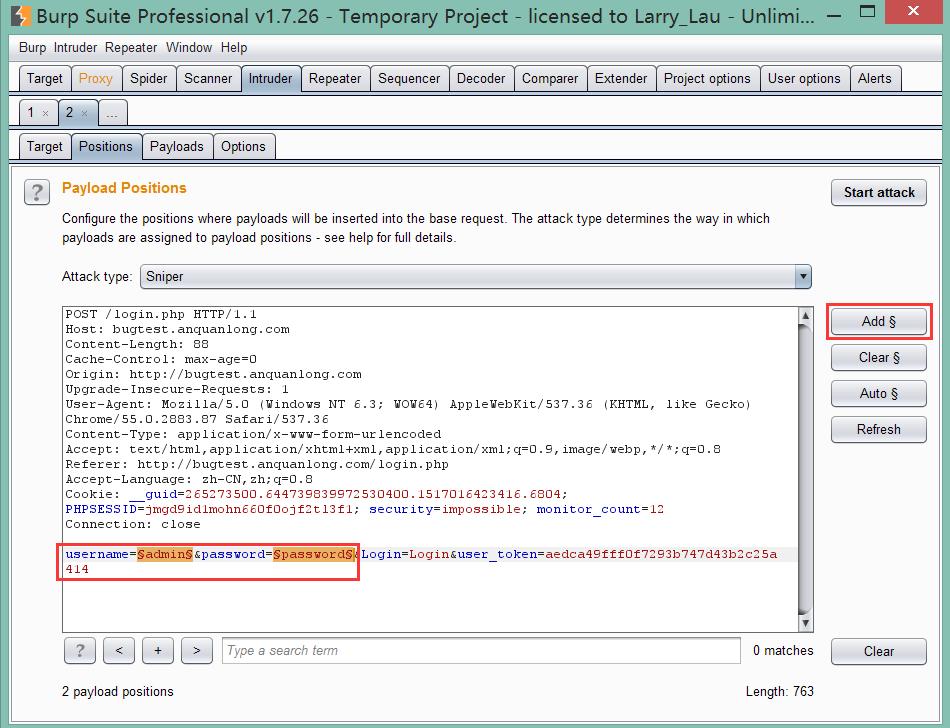Open the User options tab
Screen dimensions: 950x728
pyautogui.click(x=804, y=79)
